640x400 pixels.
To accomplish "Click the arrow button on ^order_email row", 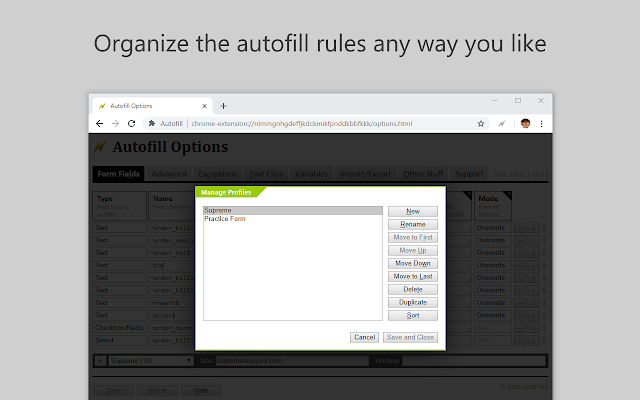I will [533, 240].
